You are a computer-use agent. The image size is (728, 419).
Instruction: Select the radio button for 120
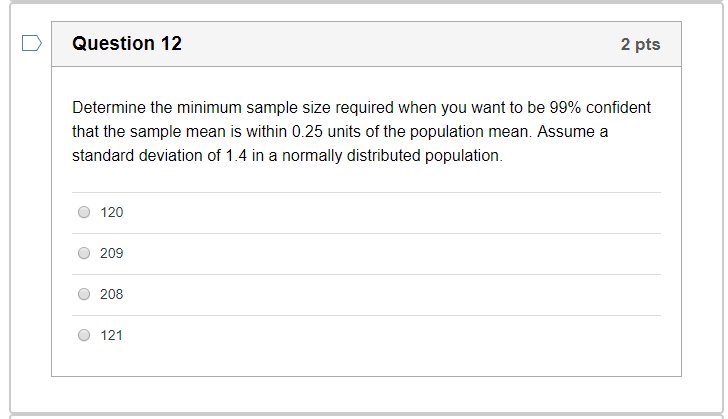84,212
